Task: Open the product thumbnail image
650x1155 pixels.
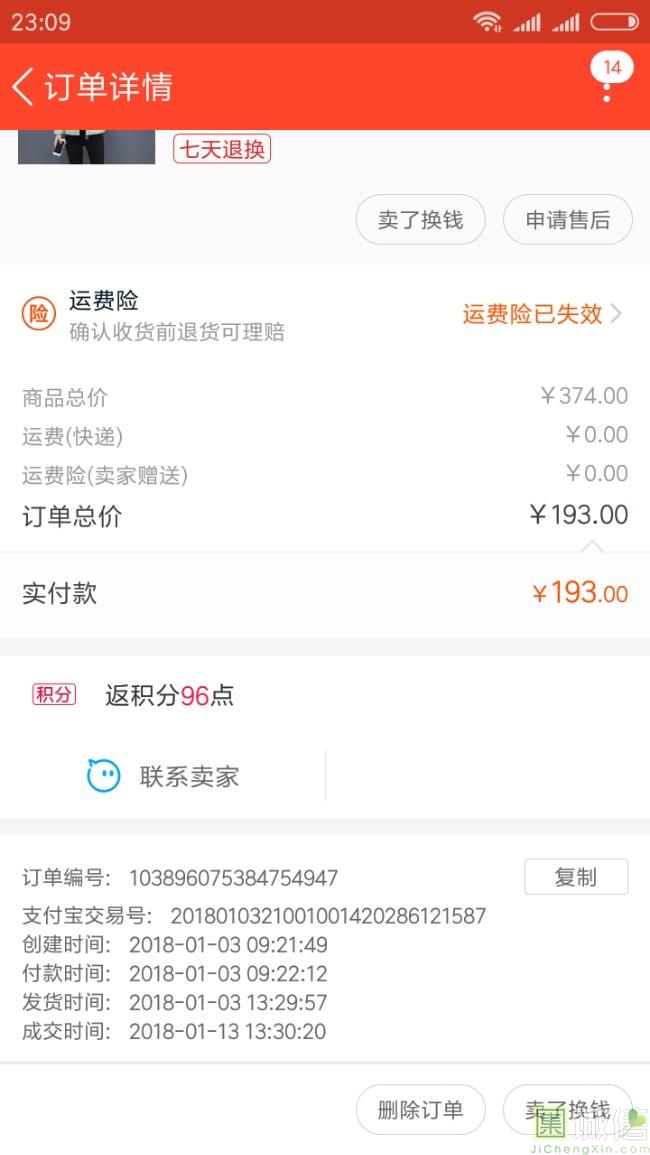Action: click(x=87, y=147)
